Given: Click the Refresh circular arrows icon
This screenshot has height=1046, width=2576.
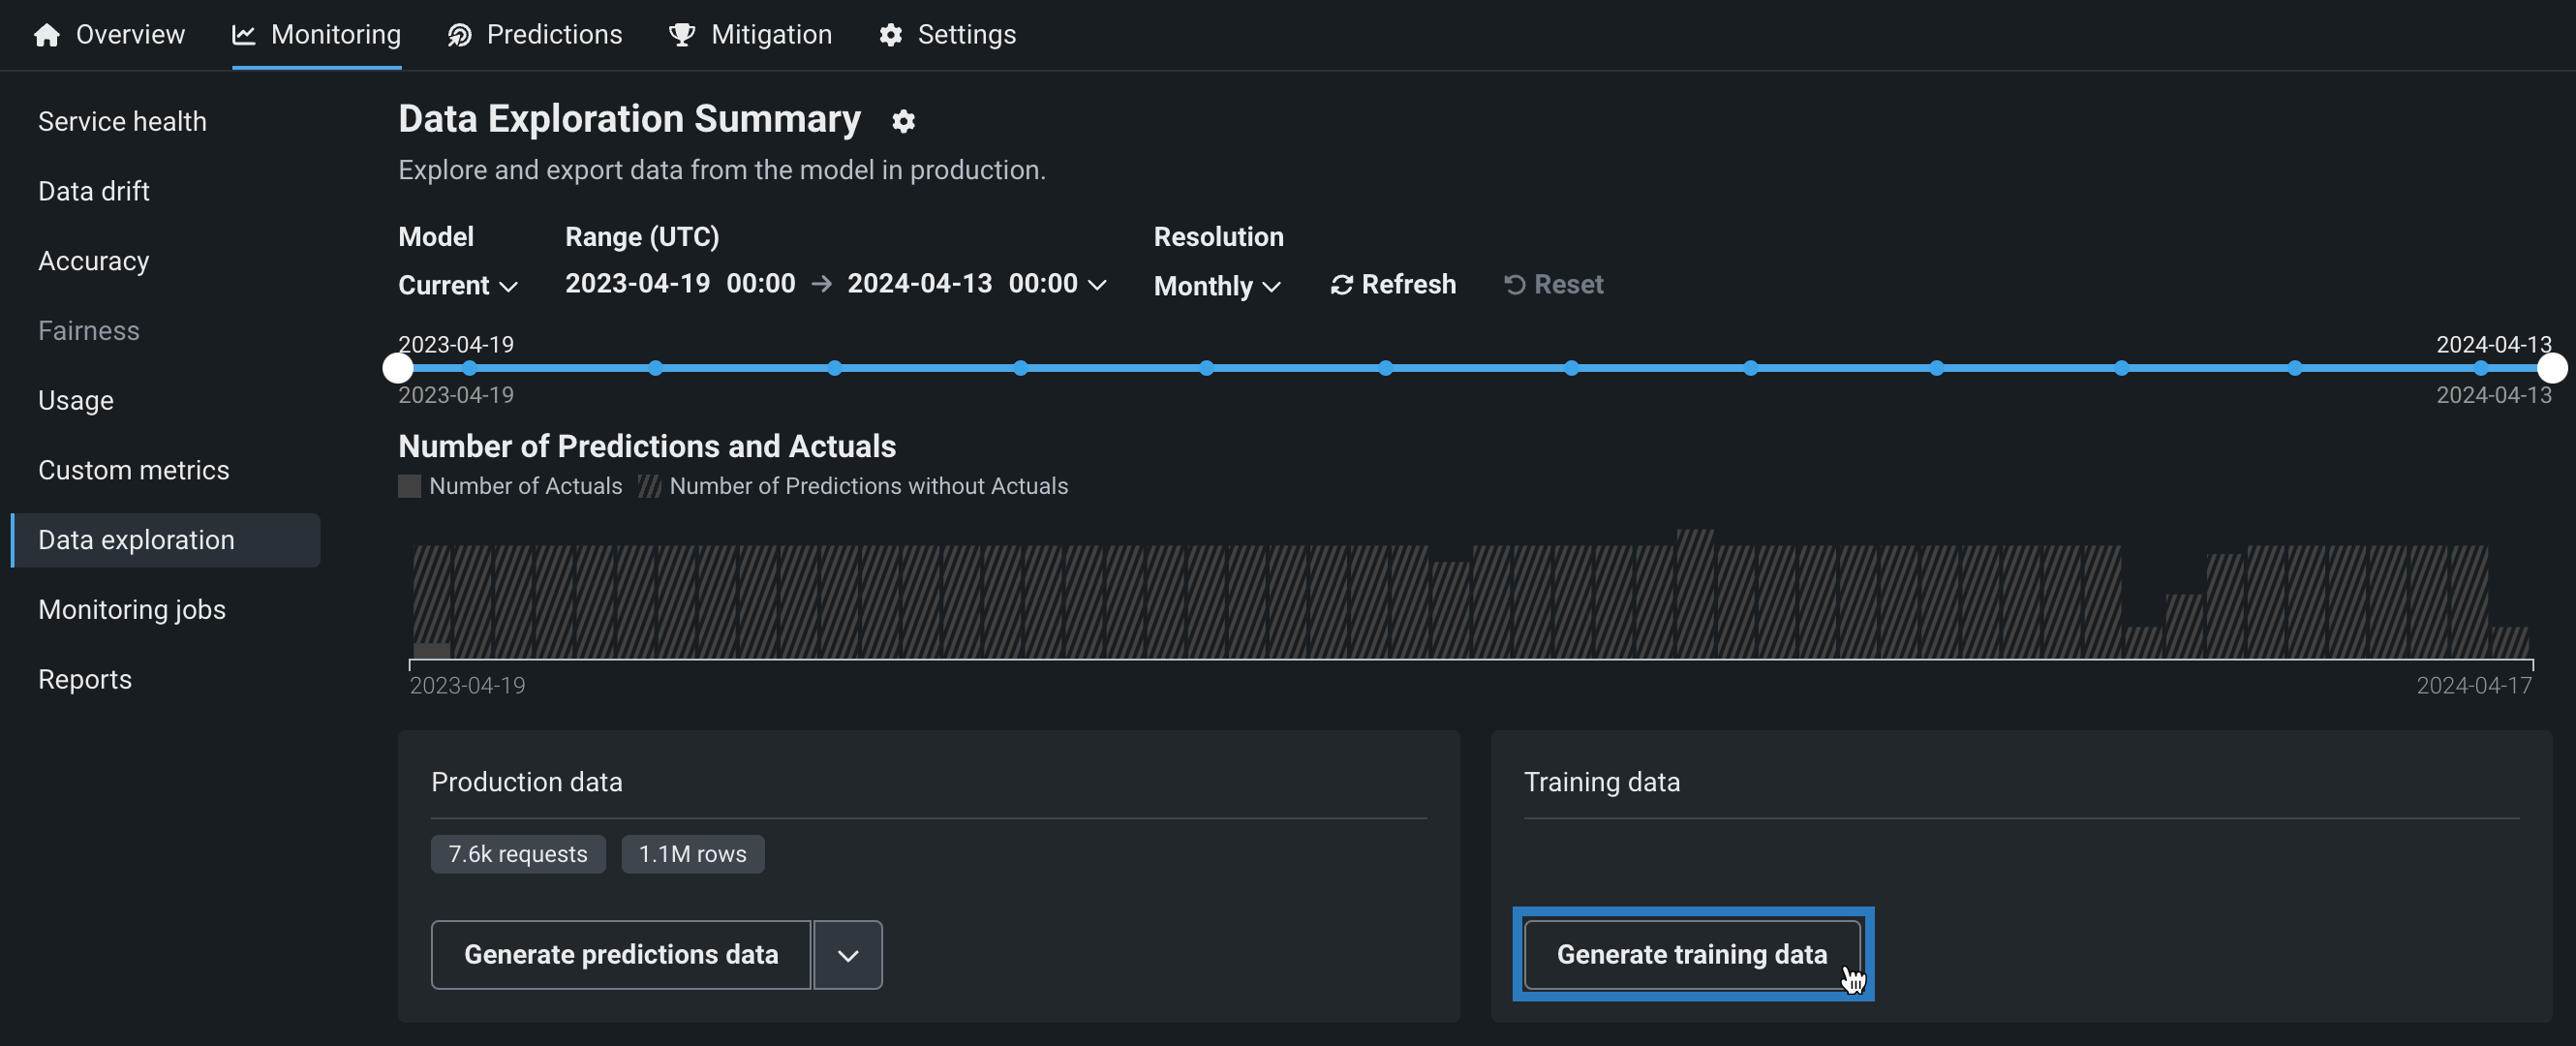Looking at the screenshot, I should tap(1341, 285).
